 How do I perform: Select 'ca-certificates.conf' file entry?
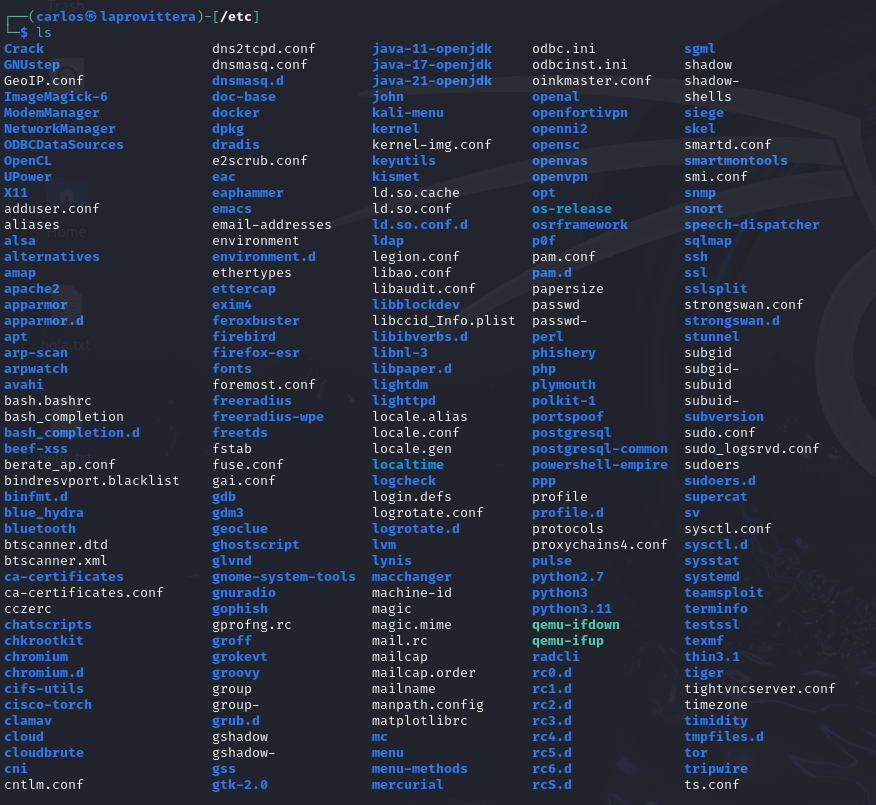(84, 592)
